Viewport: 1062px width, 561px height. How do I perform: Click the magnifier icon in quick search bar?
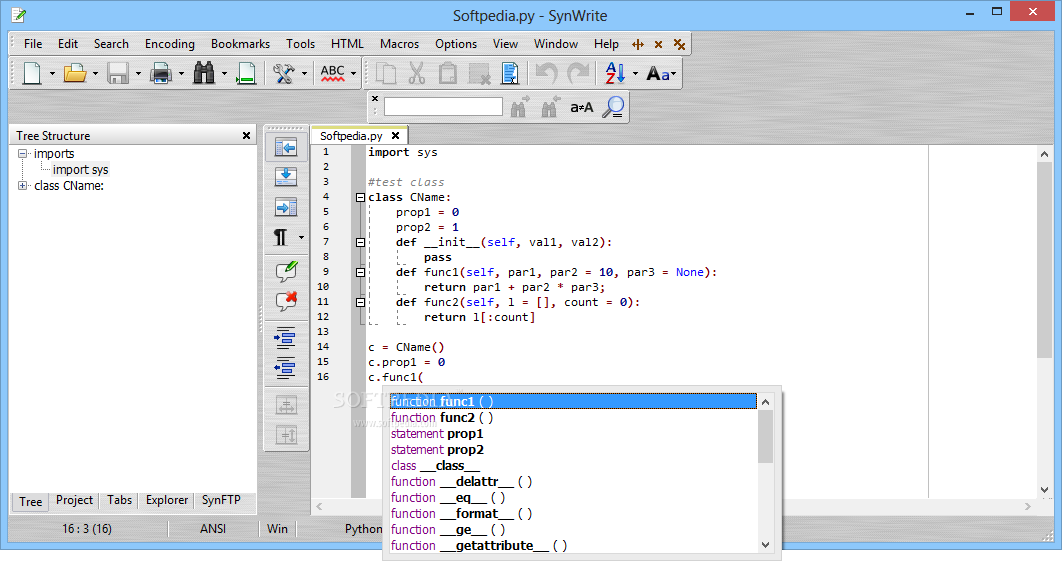[613, 107]
